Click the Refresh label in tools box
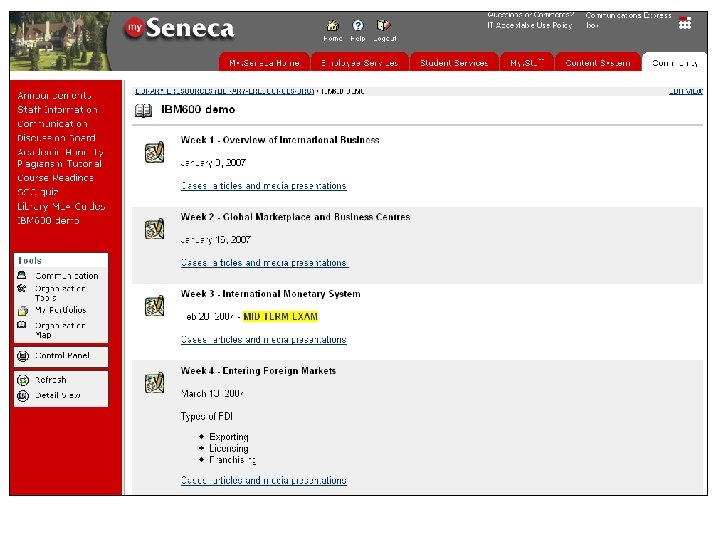Image resolution: width=720 pixels, height=540 pixels. [x=51, y=380]
